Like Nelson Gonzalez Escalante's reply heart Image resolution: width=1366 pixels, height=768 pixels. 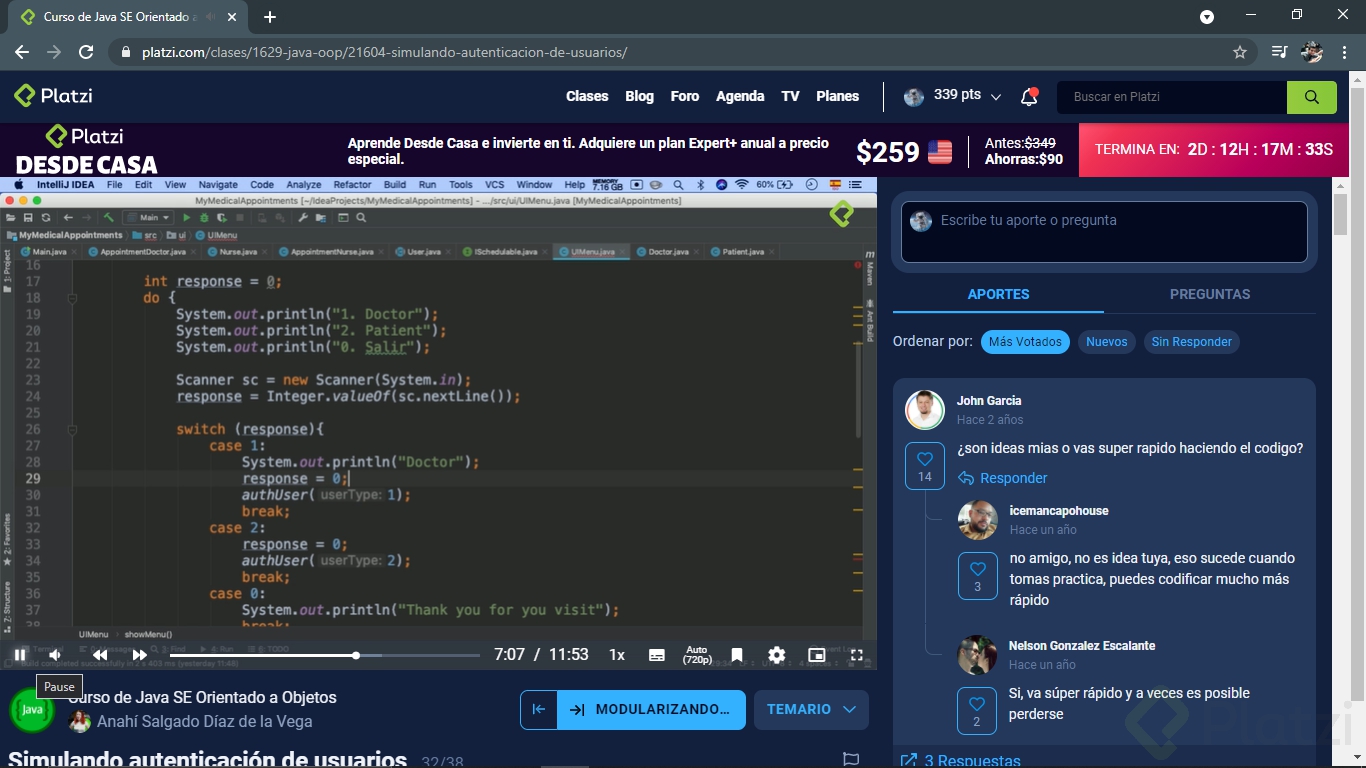[977, 711]
